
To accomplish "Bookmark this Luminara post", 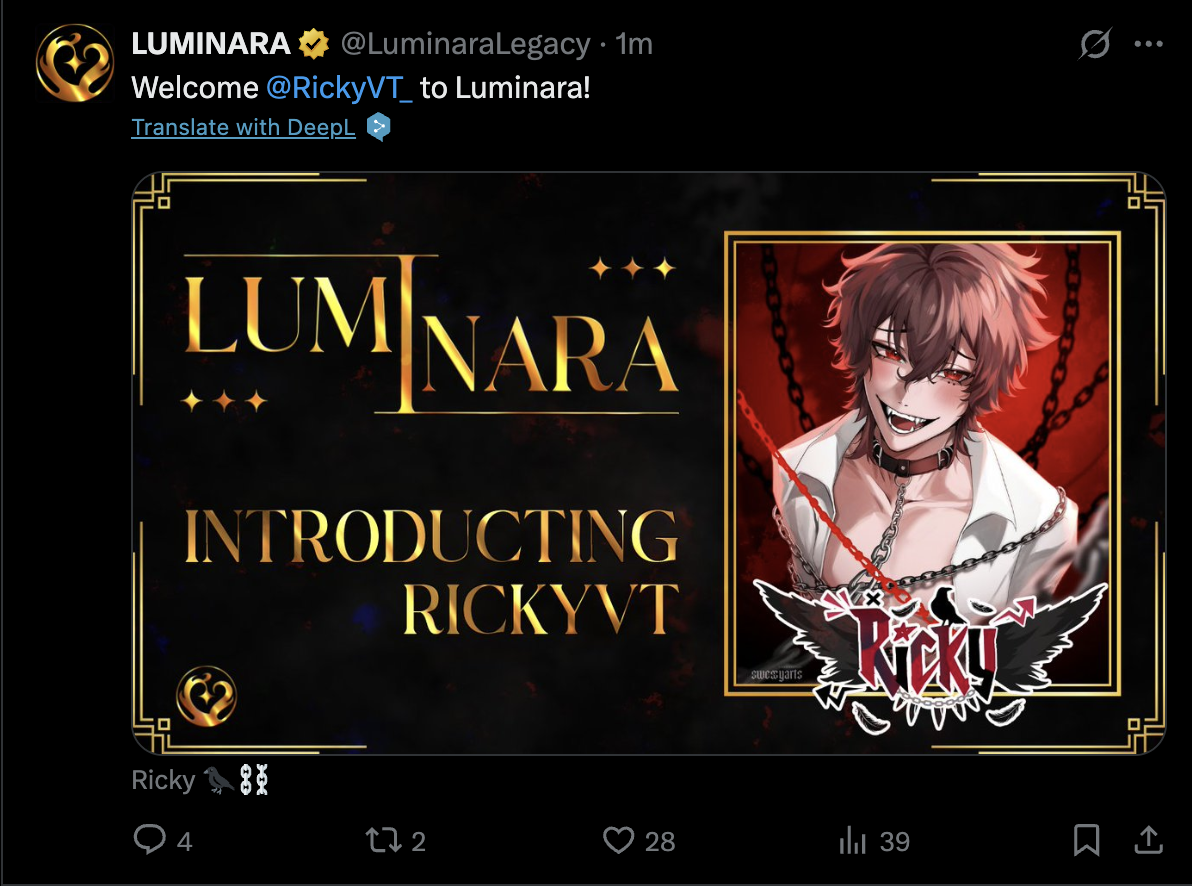I will 1086,840.
